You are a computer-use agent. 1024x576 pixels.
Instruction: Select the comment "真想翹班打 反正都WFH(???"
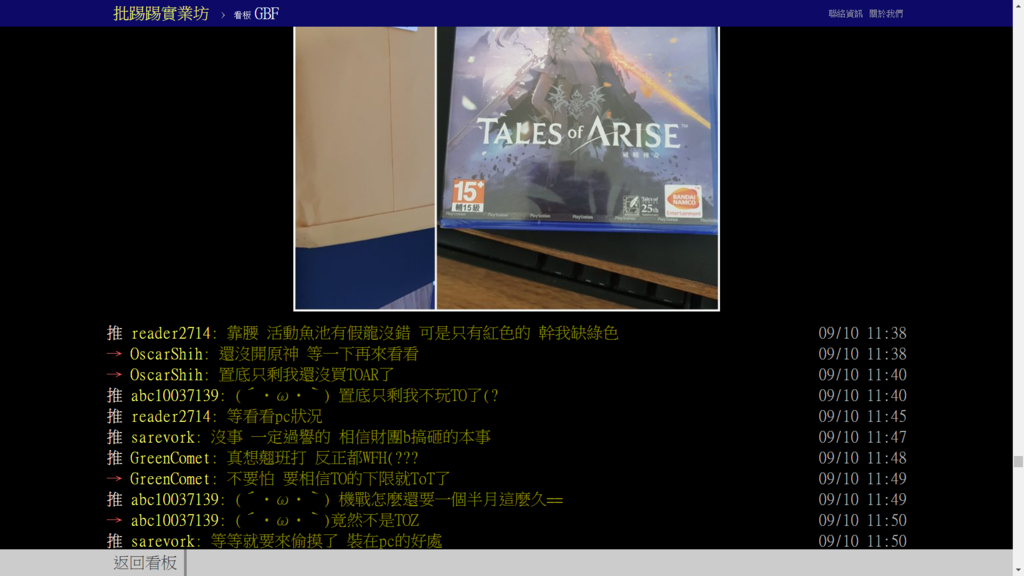(323, 458)
